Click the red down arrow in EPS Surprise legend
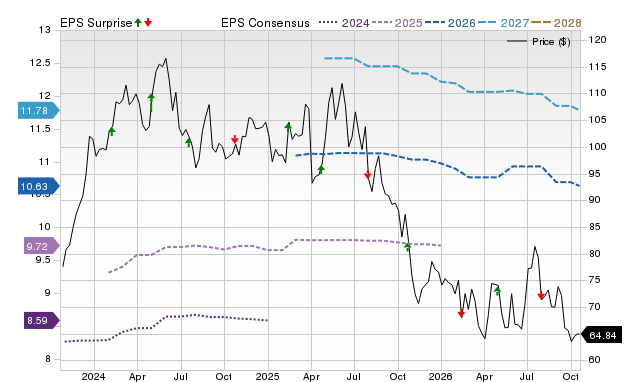Screen dimensions: 640x382 click(148, 22)
